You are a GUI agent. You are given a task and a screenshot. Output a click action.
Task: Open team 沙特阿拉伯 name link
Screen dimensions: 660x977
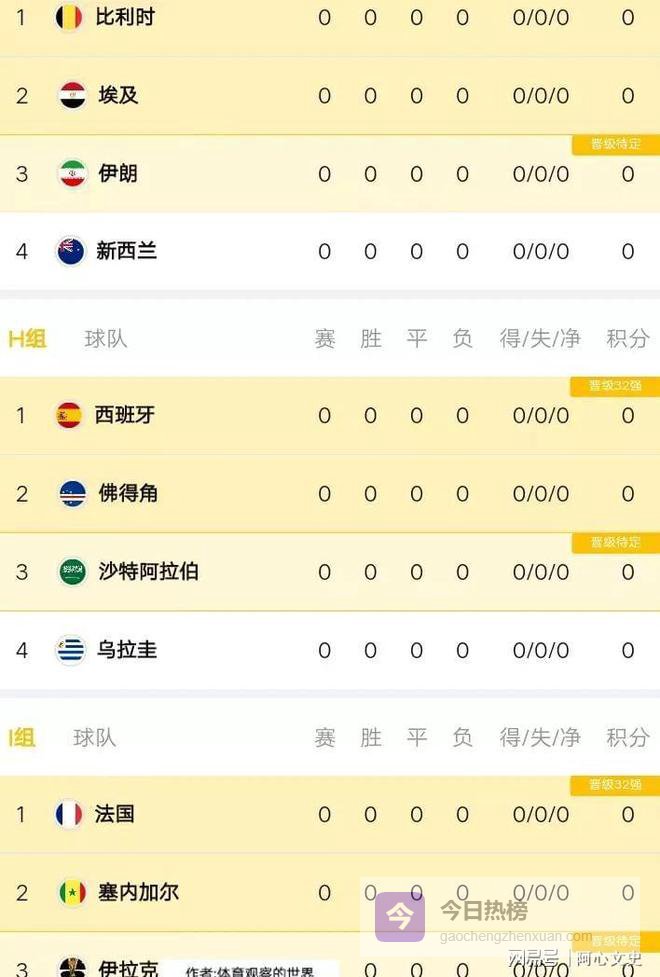[148, 571]
